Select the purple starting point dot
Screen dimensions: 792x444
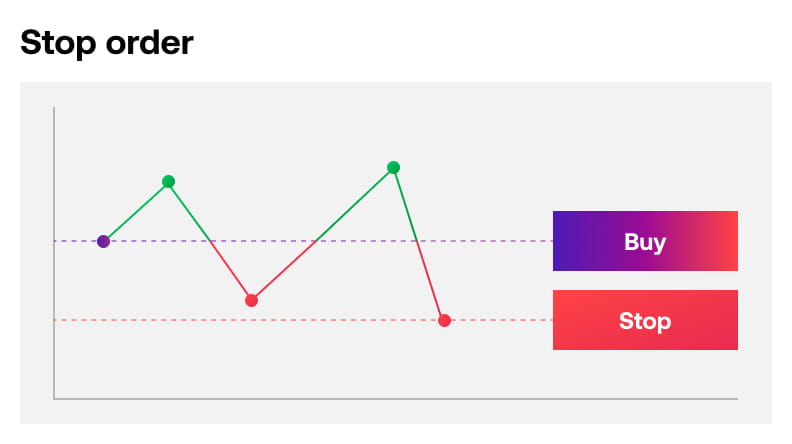(x=103, y=241)
